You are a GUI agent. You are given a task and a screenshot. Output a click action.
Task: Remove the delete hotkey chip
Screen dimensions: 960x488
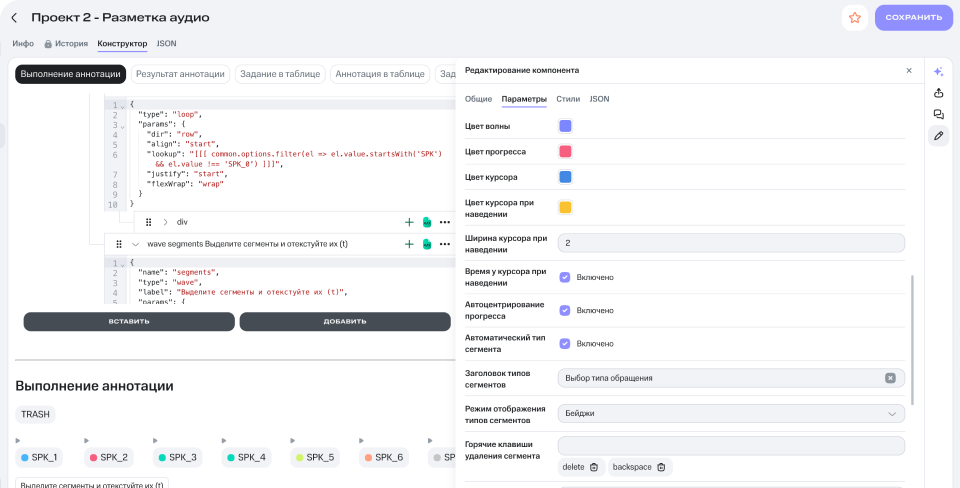(593, 467)
